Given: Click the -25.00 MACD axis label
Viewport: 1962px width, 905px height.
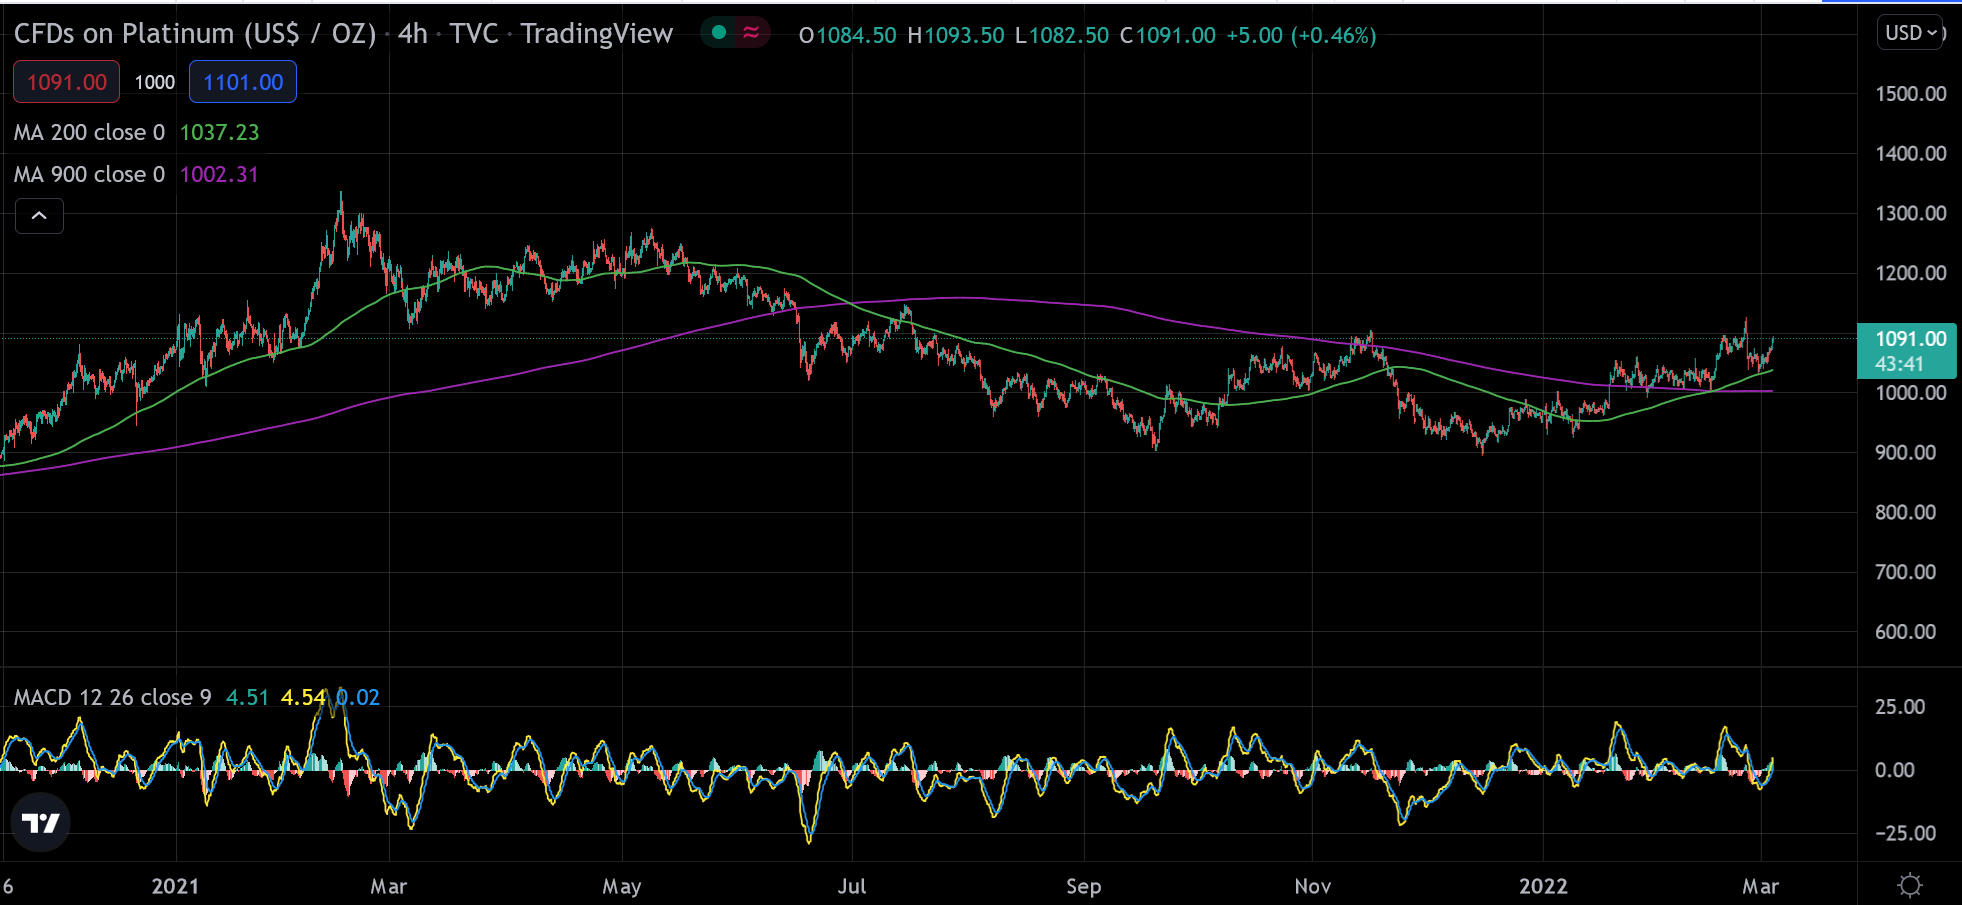Looking at the screenshot, I should 1906,833.
